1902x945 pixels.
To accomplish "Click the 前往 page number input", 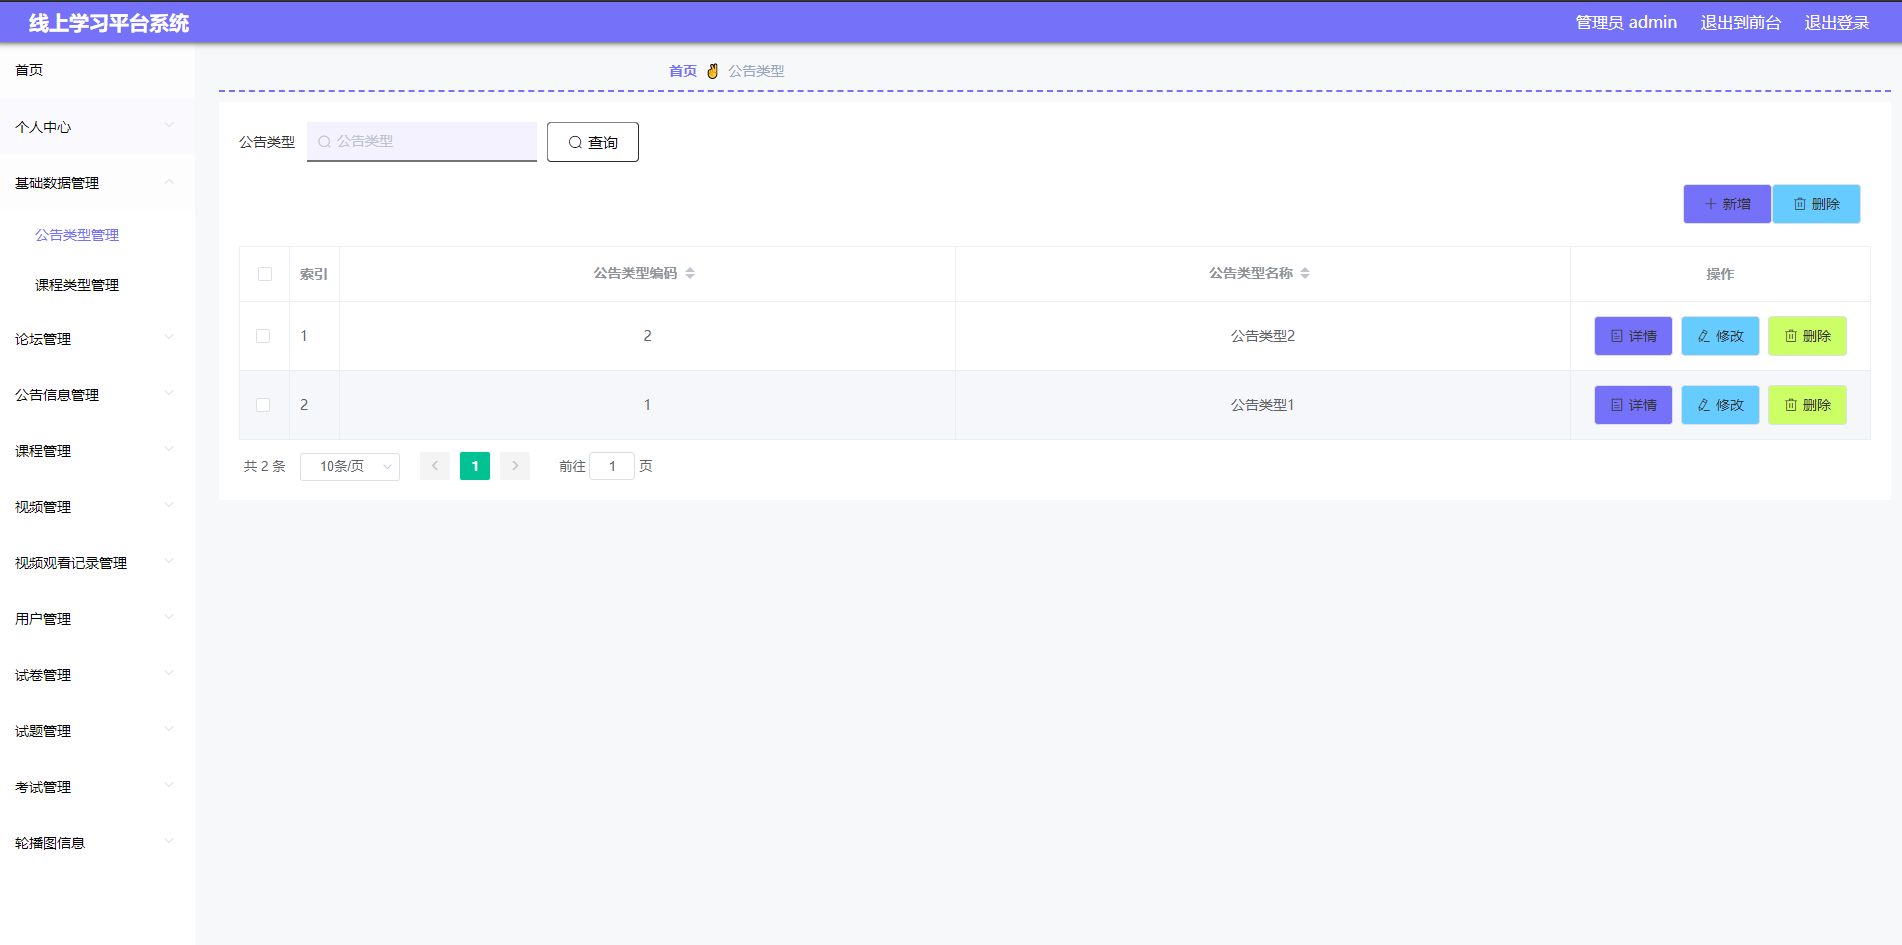I will coord(612,466).
